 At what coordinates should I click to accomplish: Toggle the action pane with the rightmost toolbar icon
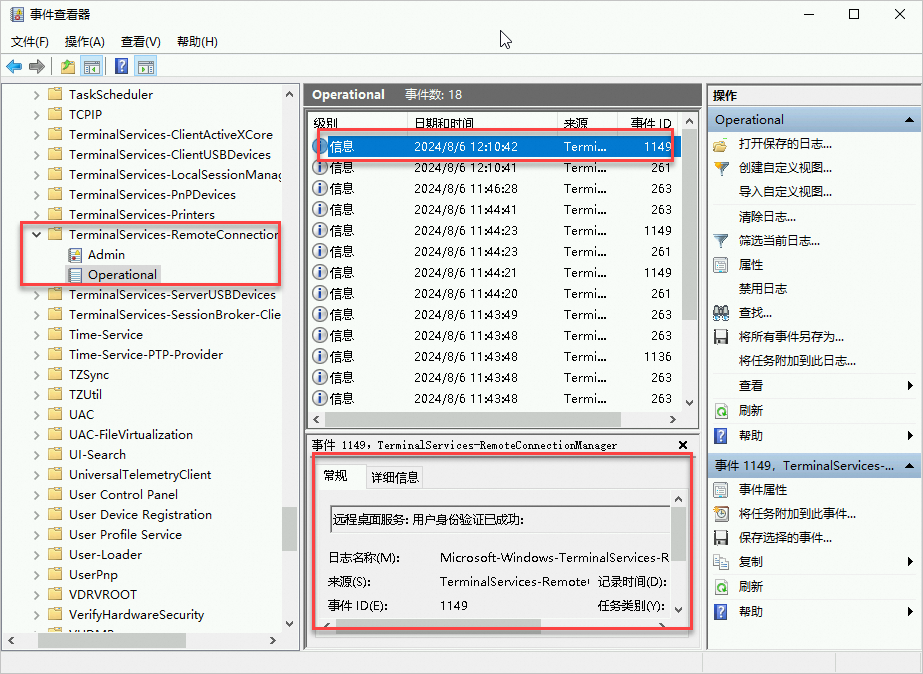[x=145, y=67]
